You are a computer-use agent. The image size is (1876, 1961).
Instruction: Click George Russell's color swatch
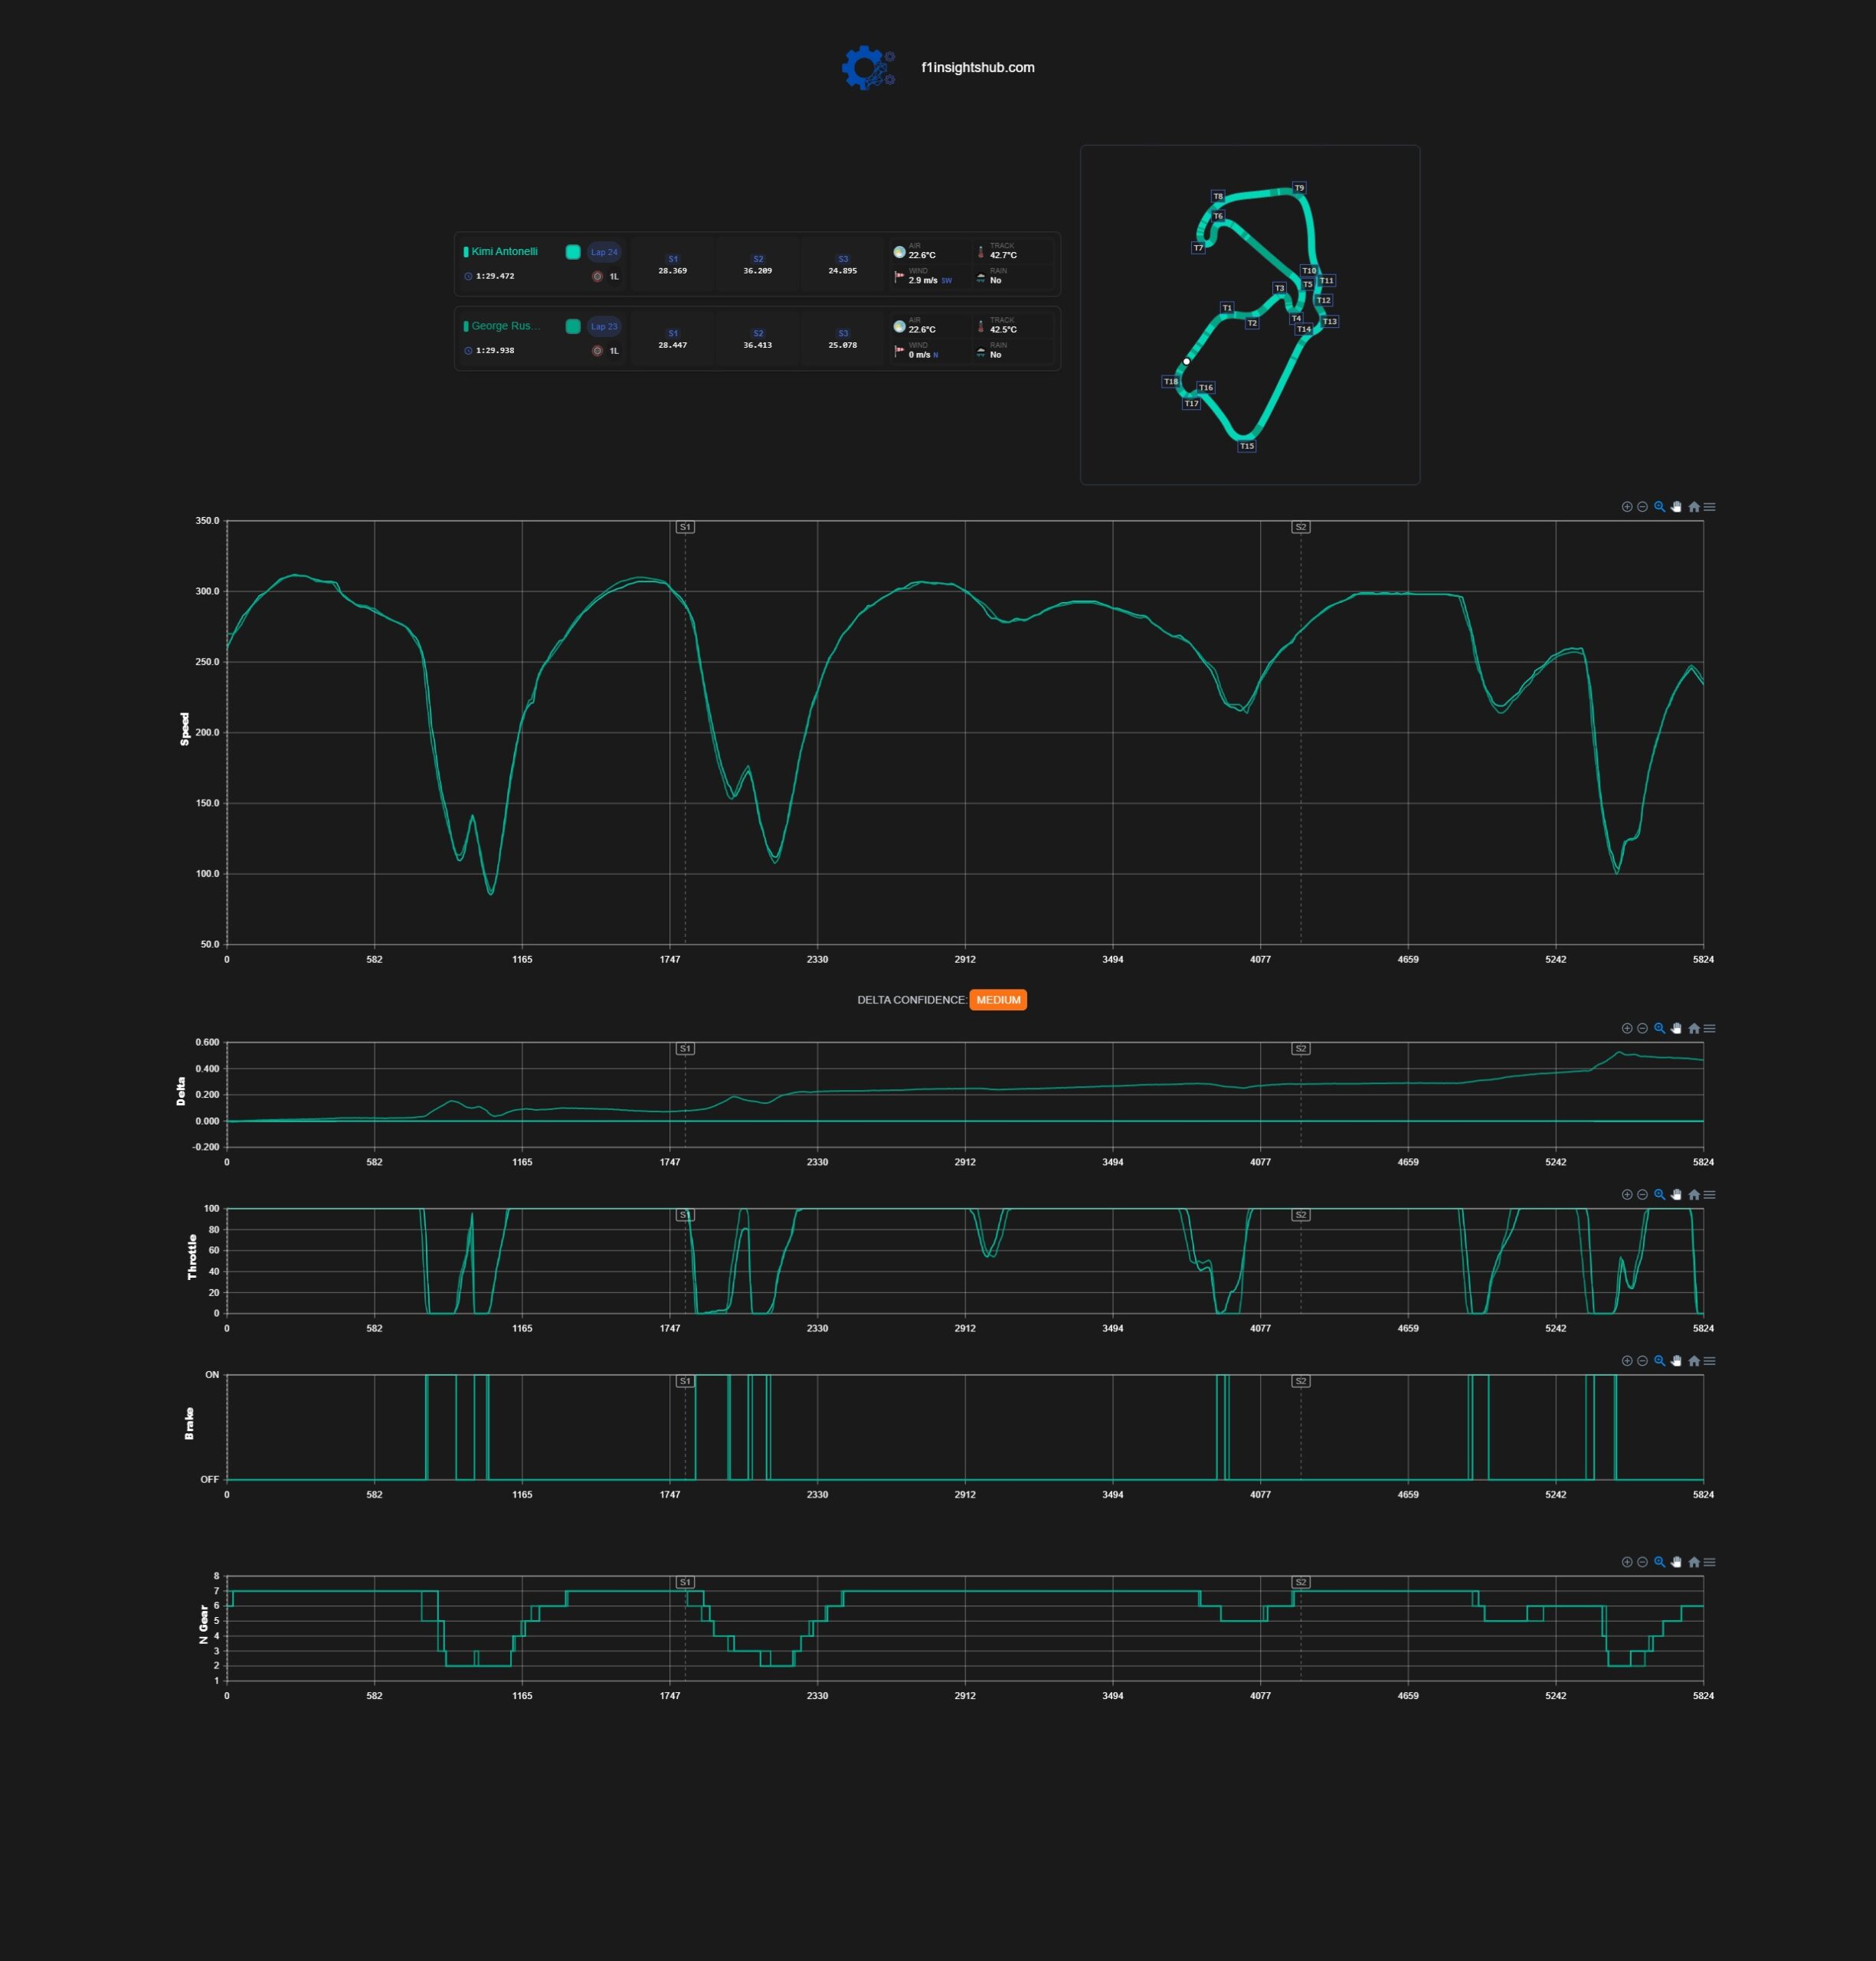573,326
